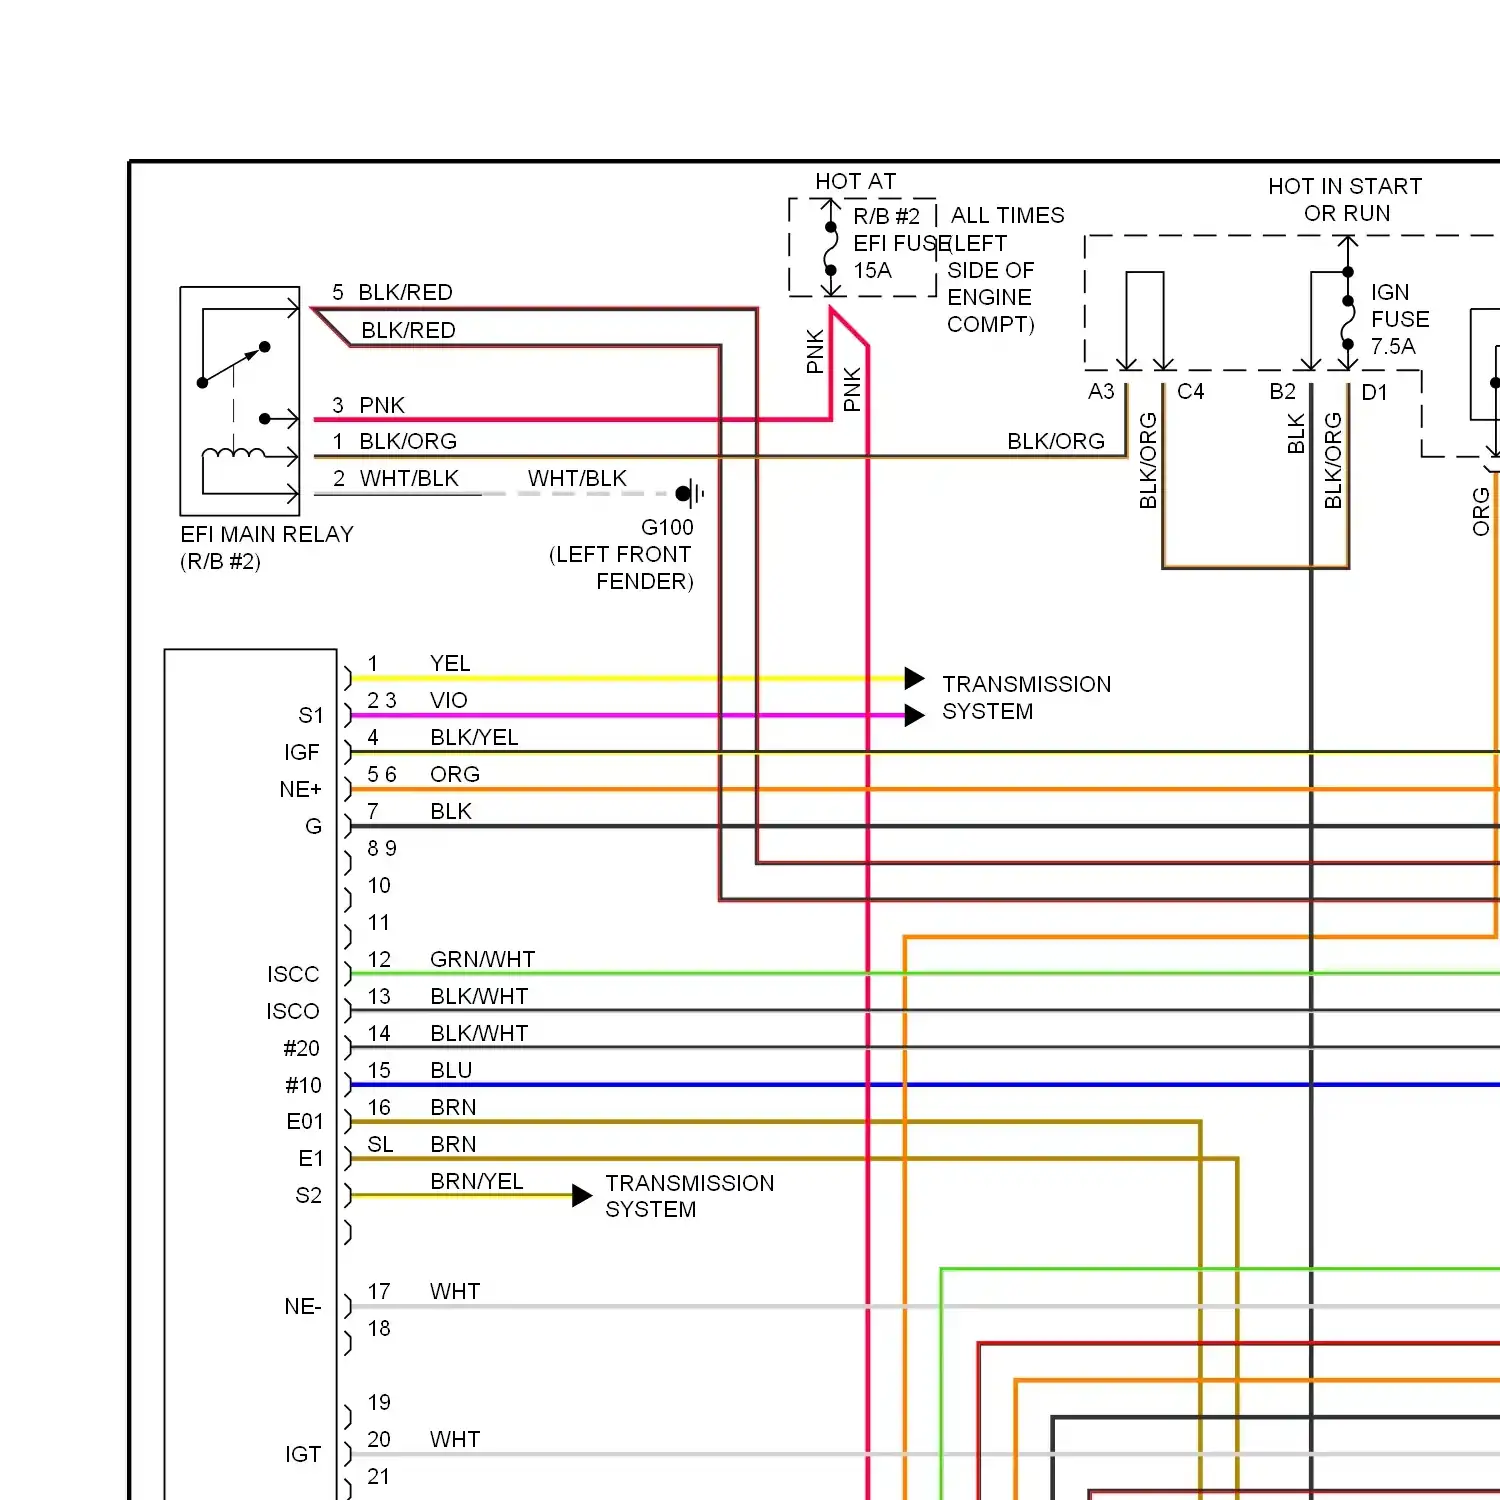The height and width of the screenshot is (1500, 1500).
Task: Click the TRANSMISSION SYSTEM label beside BRN/YEL wire
Action: [689, 1196]
